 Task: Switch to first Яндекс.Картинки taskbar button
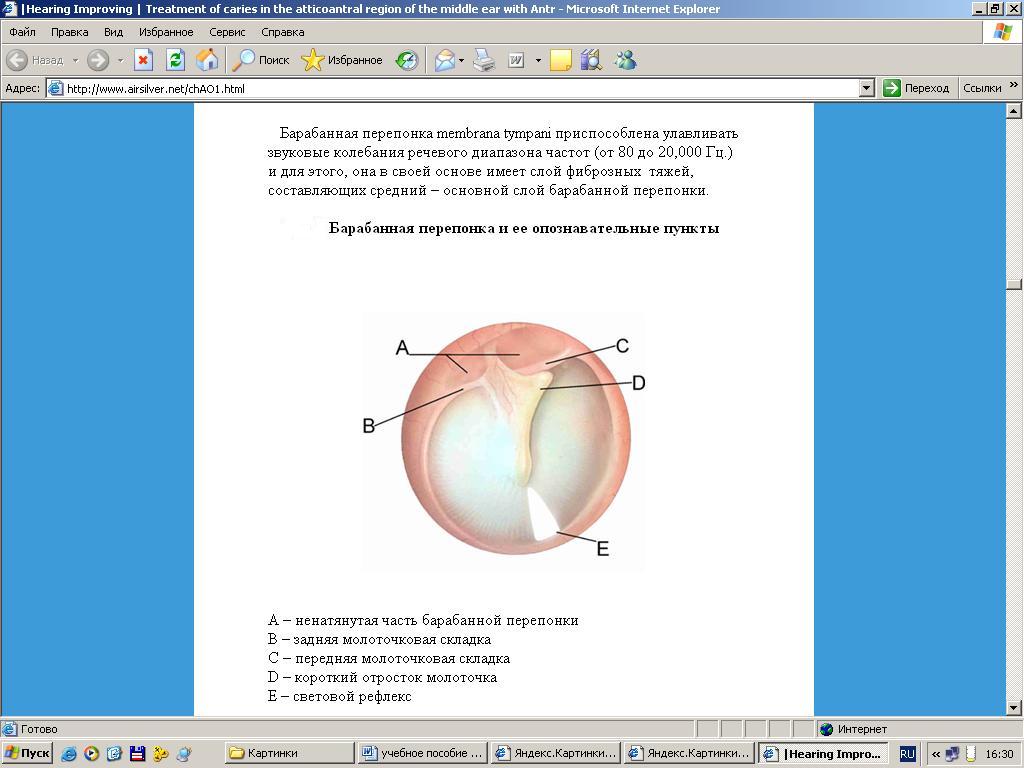556,753
